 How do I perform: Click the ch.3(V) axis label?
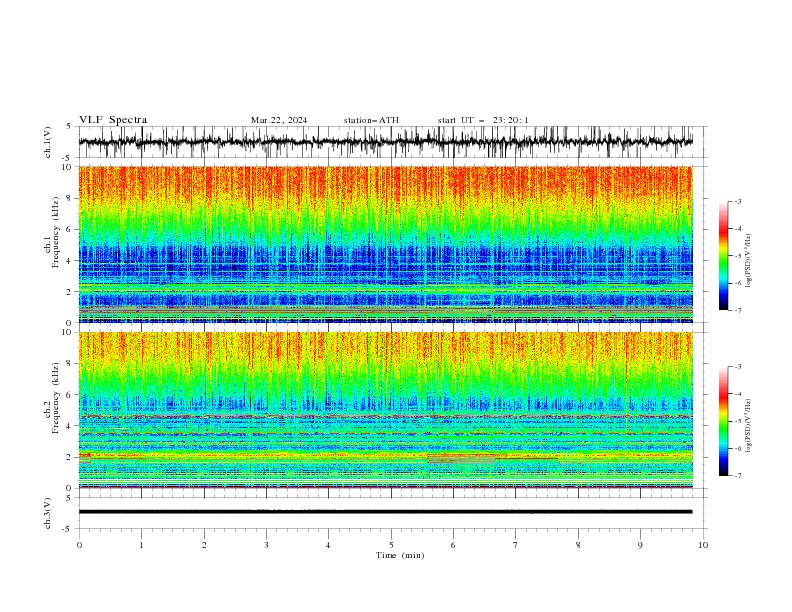pyautogui.click(x=48, y=513)
